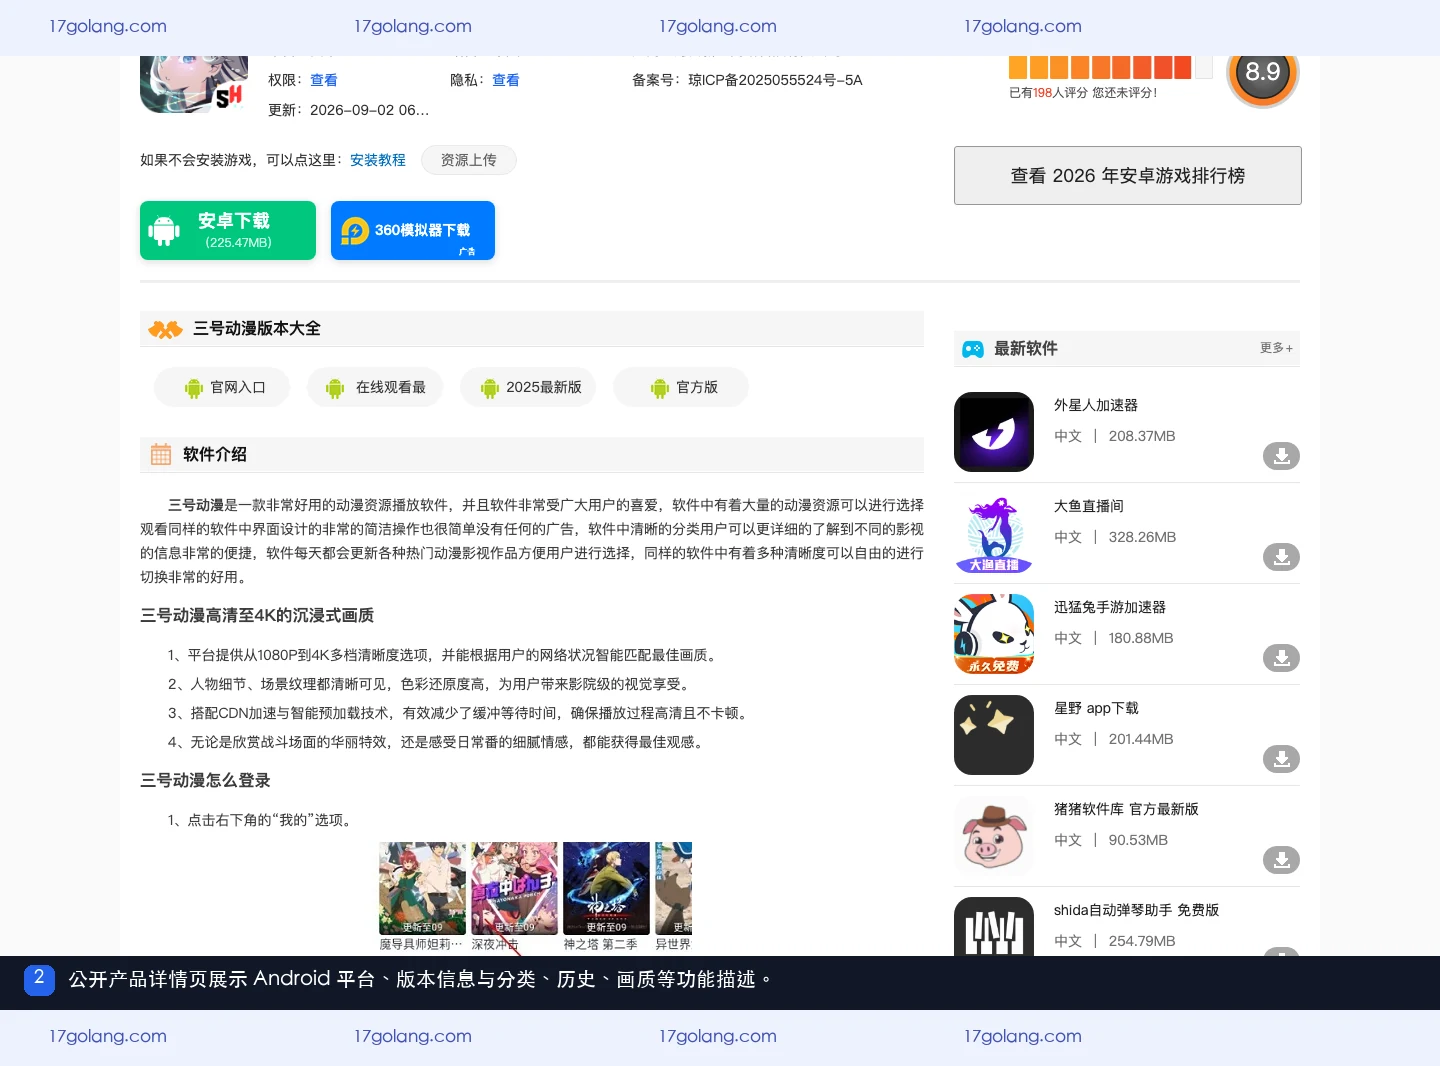Screen dimensions: 1440x1066
Task: Click the 外星人加速器 app icon
Action: pyautogui.click(x=994, y=432)
